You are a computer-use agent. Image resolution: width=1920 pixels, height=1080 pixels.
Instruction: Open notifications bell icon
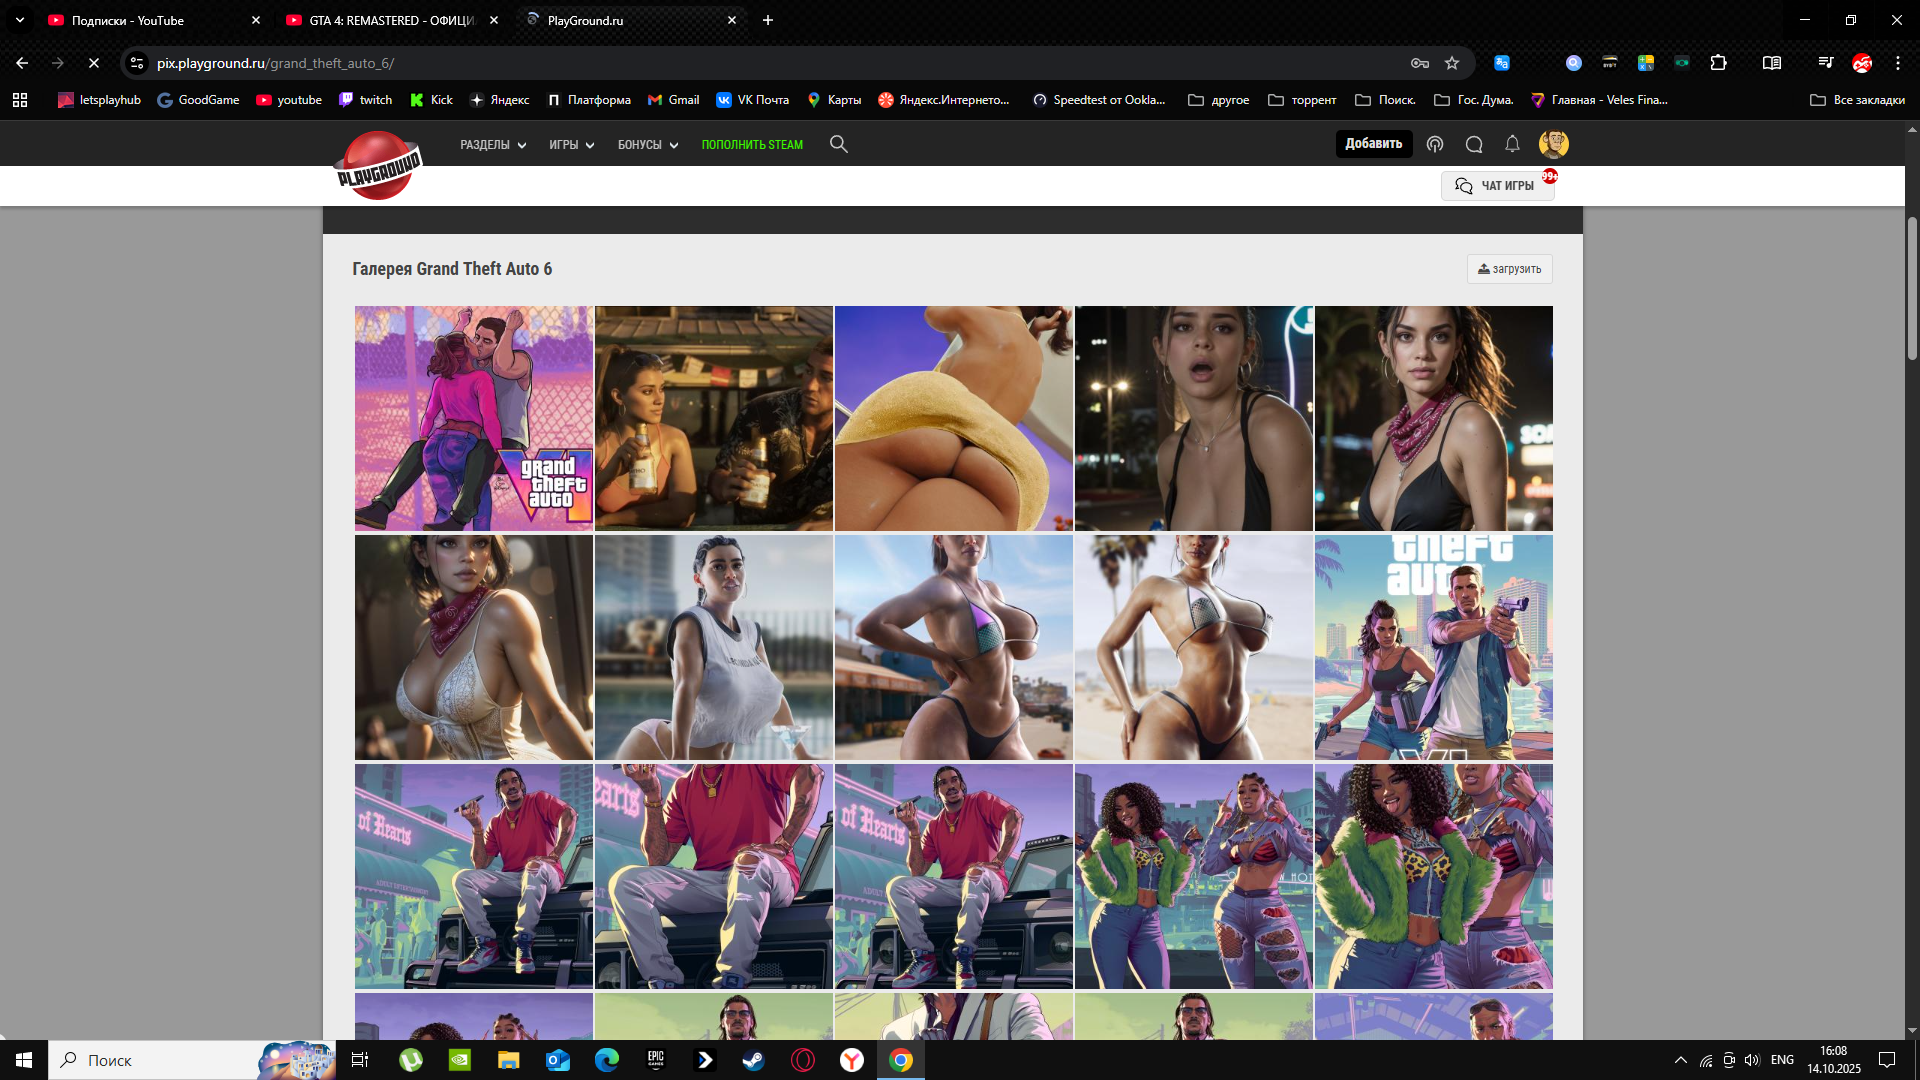(x=1512, y=144)
